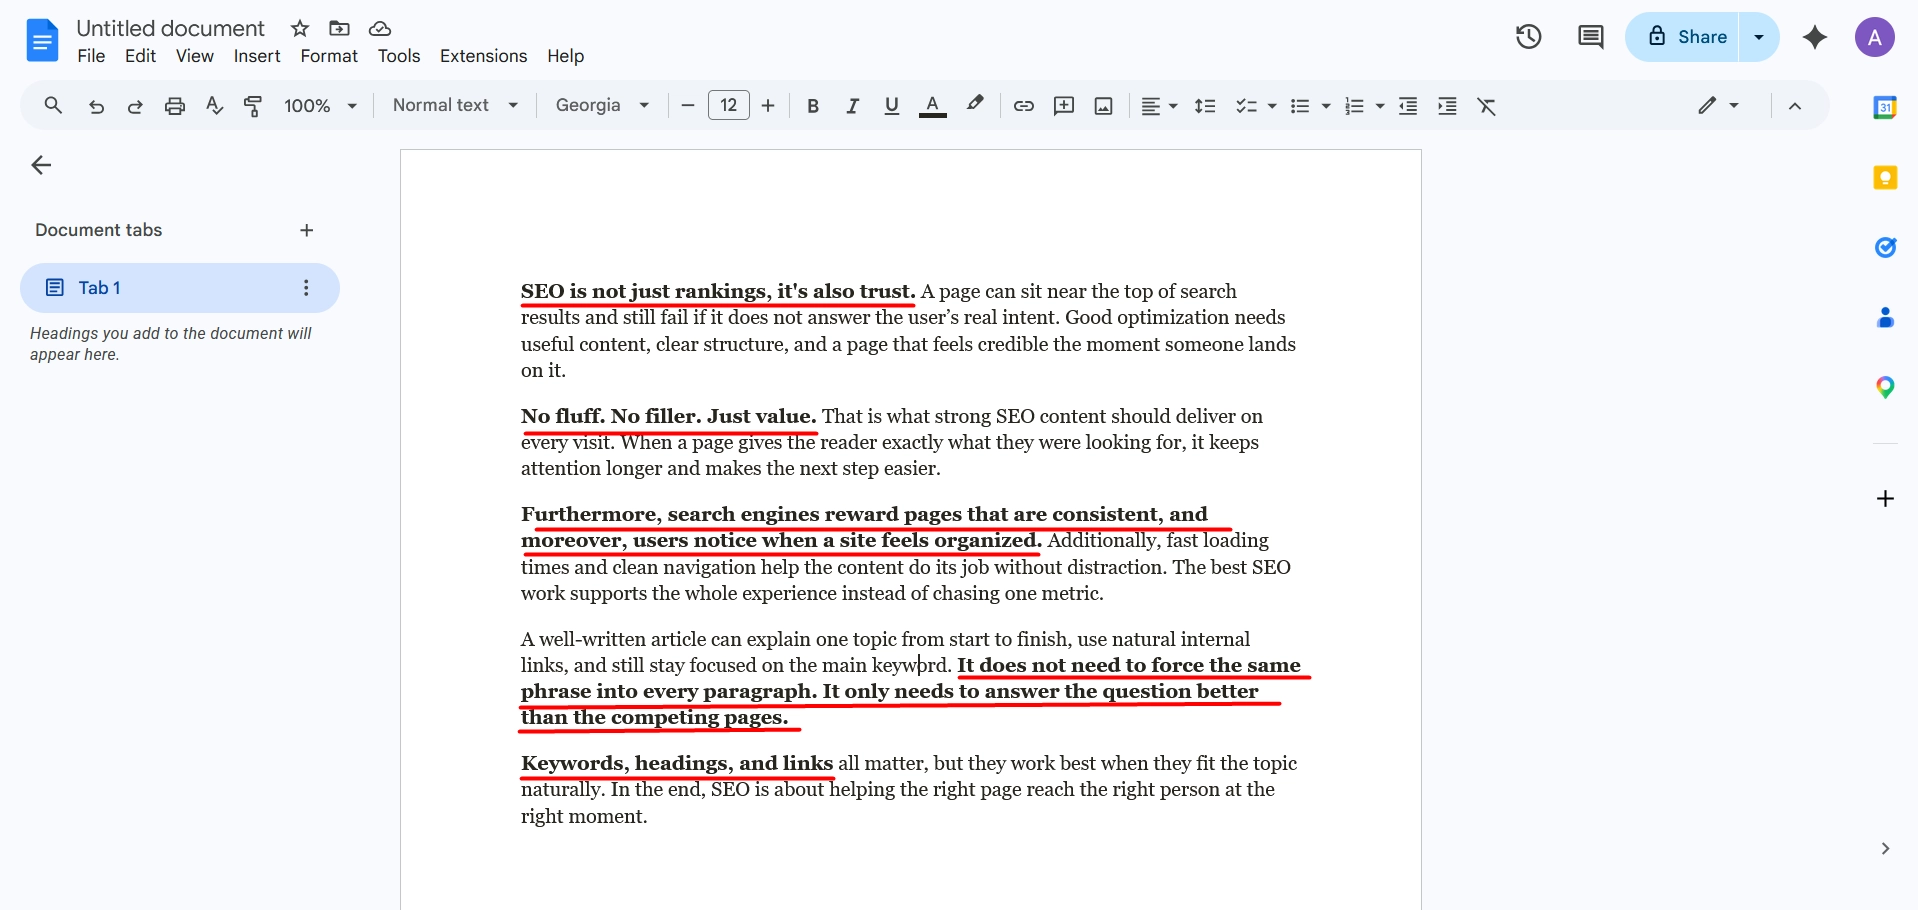Expand the numbered list options arrow

(x=1380, y=106)
